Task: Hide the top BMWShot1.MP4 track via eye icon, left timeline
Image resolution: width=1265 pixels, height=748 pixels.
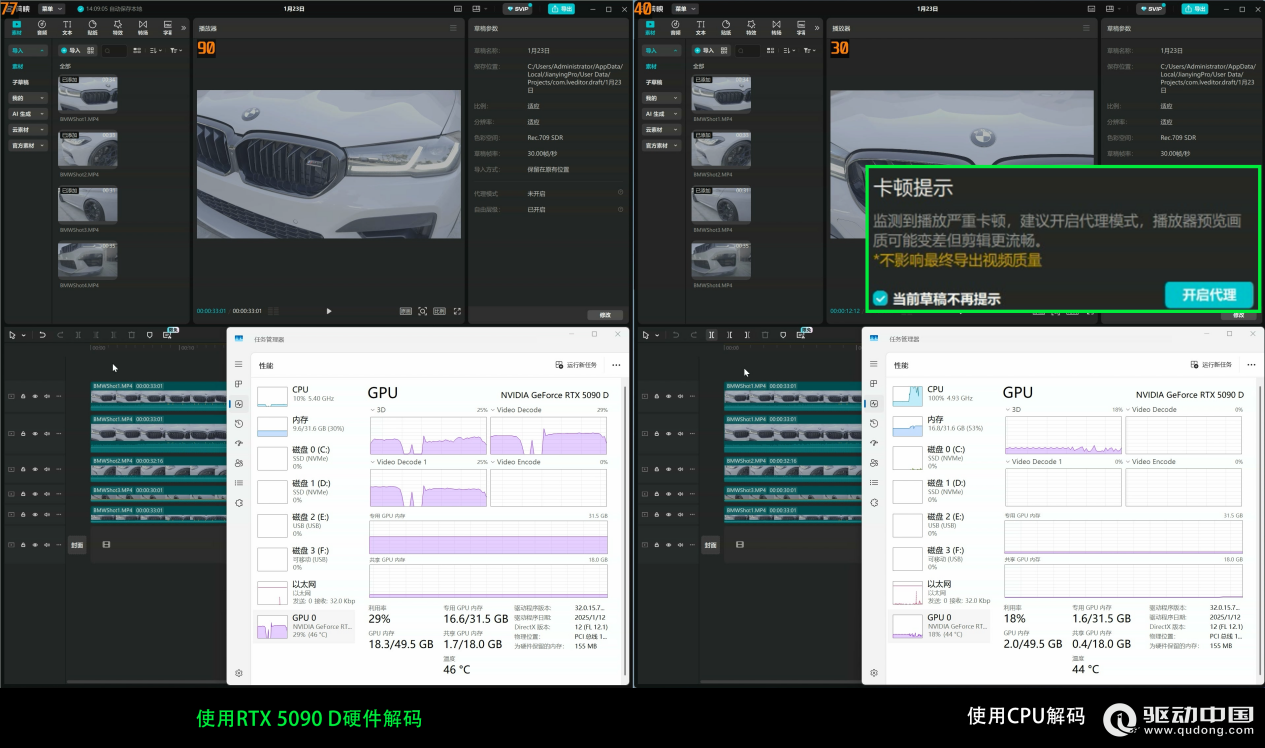Action: click(x=35, y=396)
